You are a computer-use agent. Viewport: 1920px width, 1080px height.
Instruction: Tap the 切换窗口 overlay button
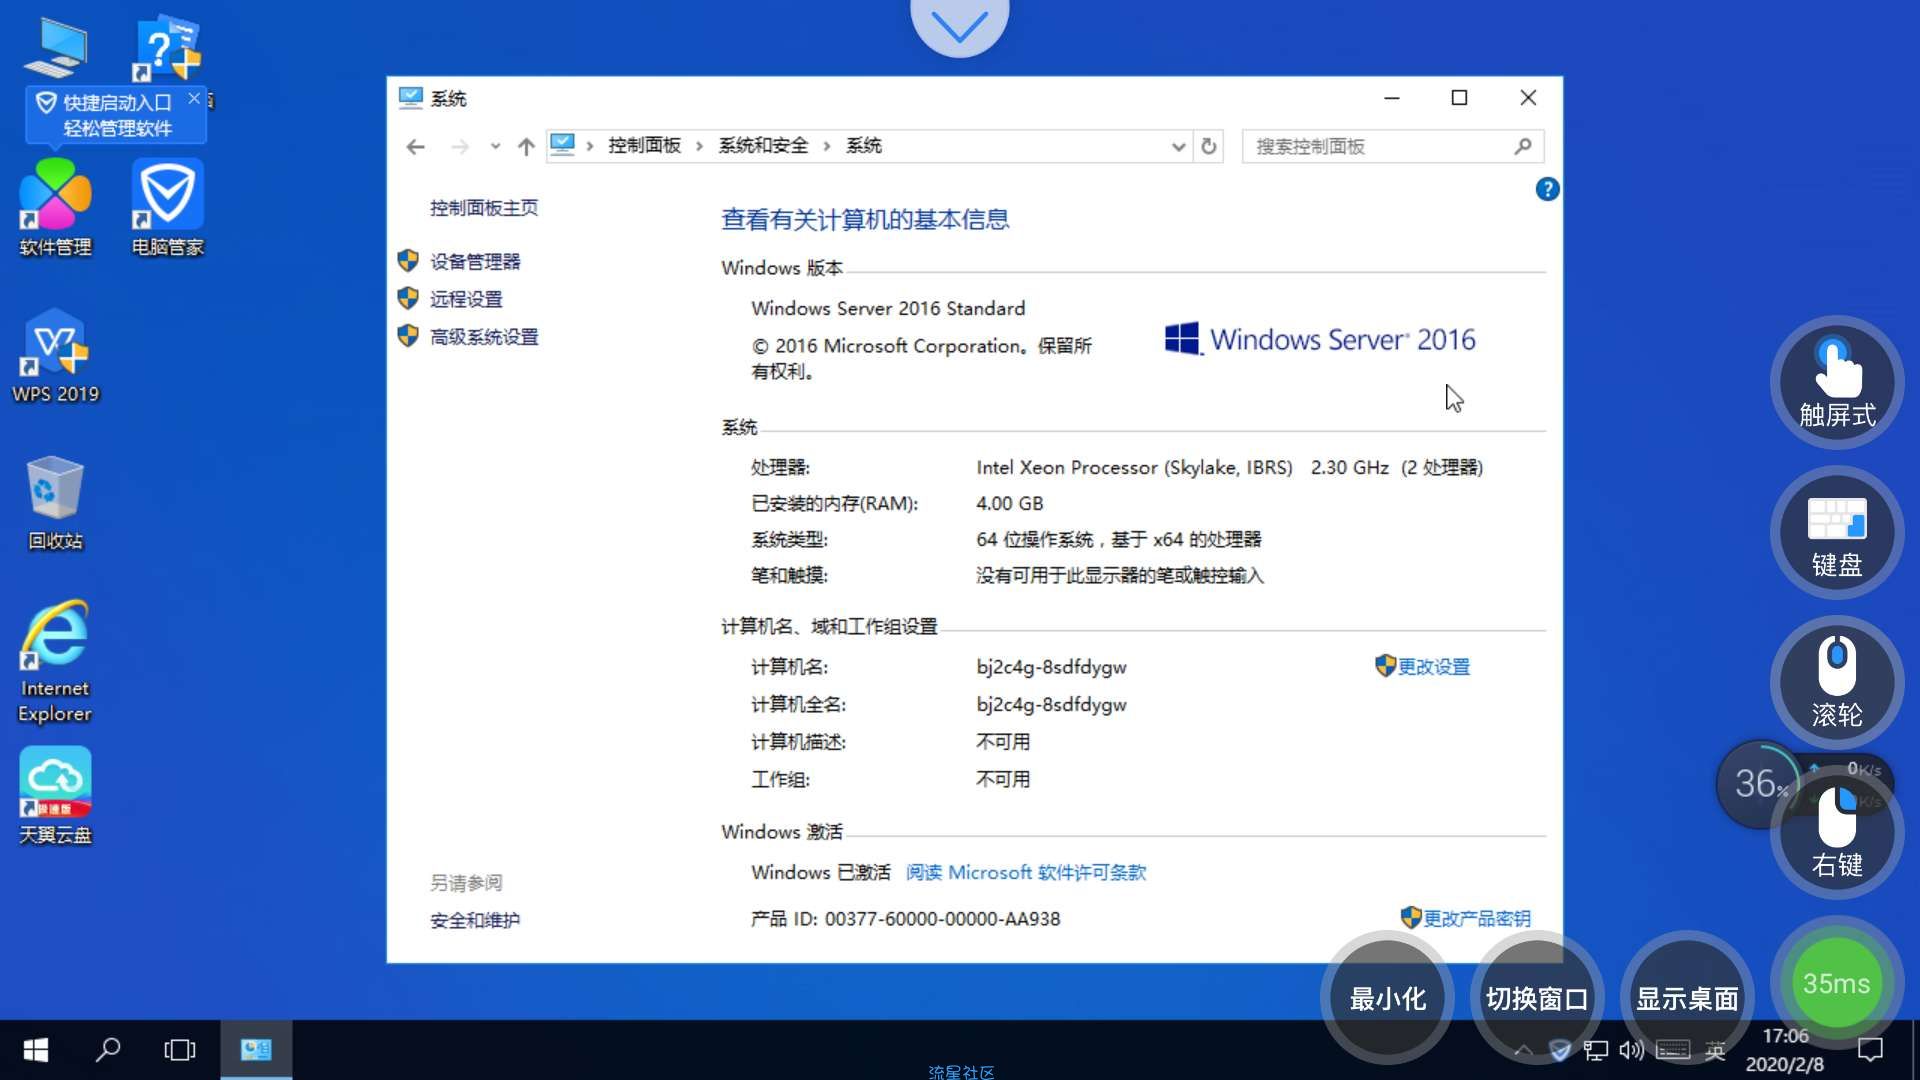coord(1537,997)
